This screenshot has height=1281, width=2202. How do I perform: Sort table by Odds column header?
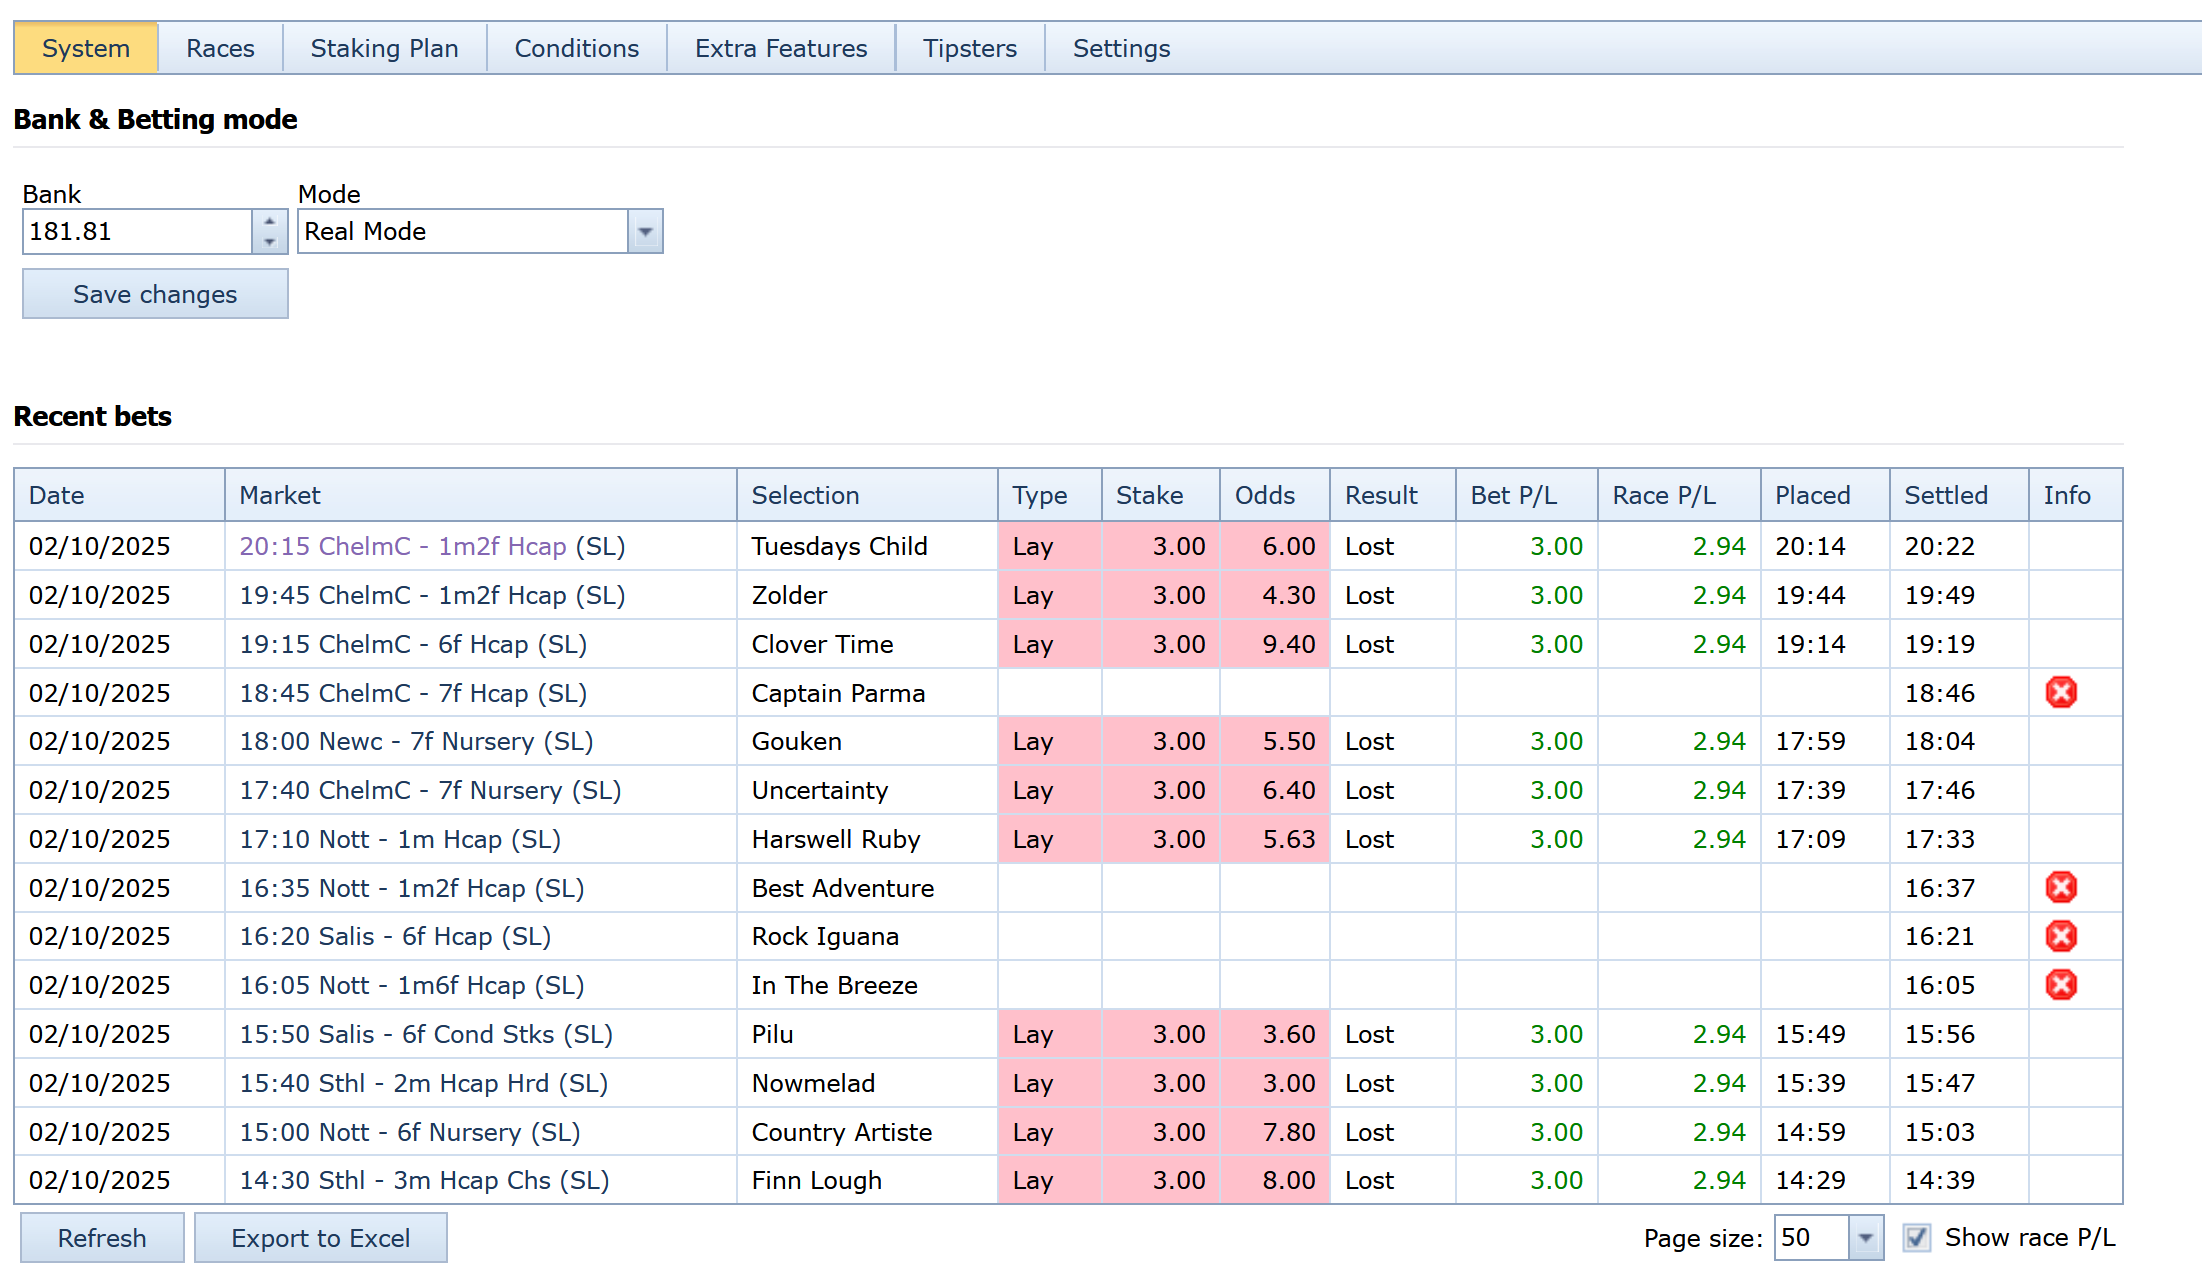click(1264, 495)
